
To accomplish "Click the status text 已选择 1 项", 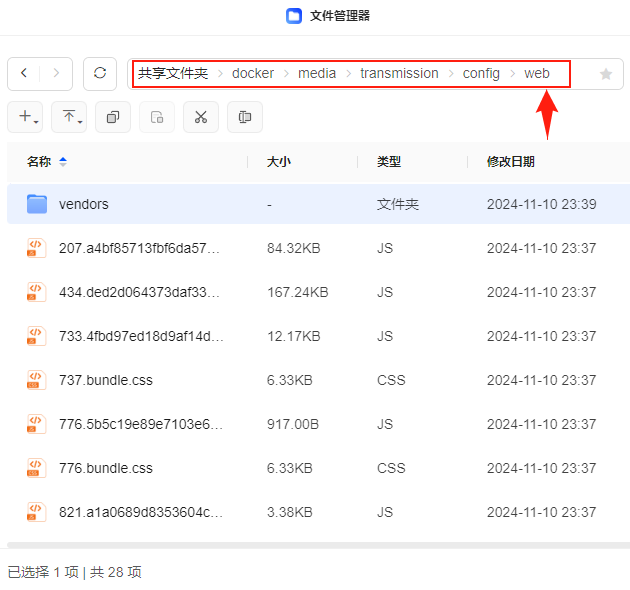I will [43, 572].
